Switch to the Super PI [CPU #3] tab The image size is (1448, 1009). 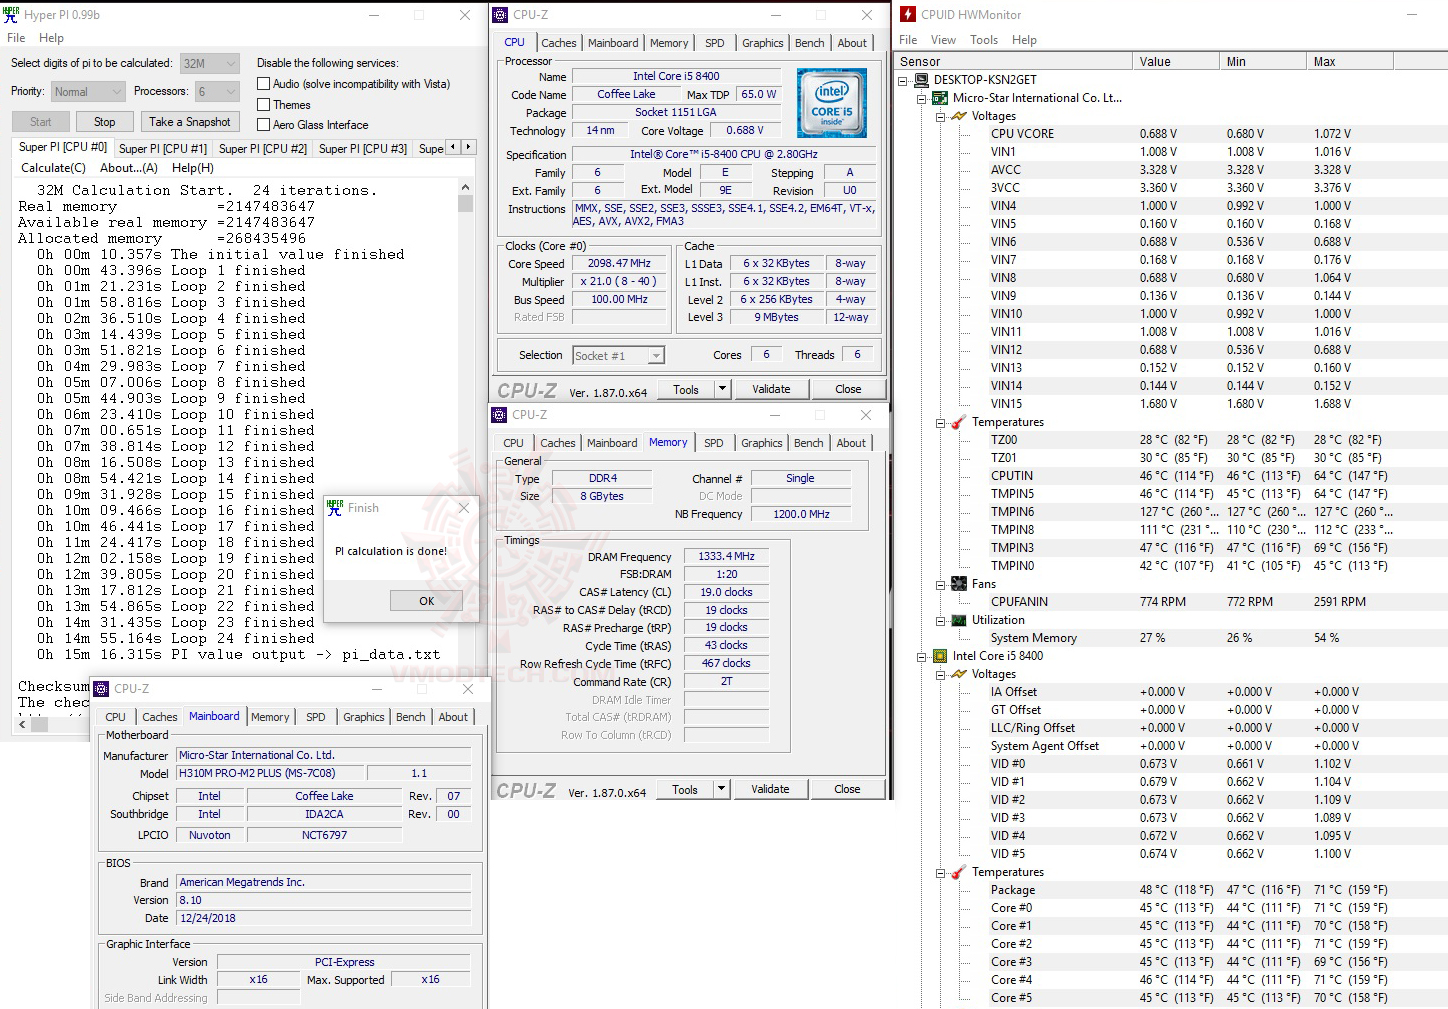click(x=363, y=148)
